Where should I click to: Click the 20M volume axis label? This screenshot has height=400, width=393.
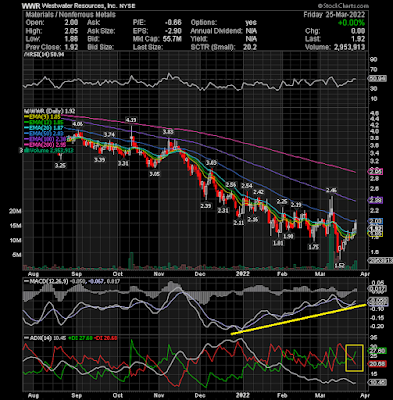click(15, 211)
